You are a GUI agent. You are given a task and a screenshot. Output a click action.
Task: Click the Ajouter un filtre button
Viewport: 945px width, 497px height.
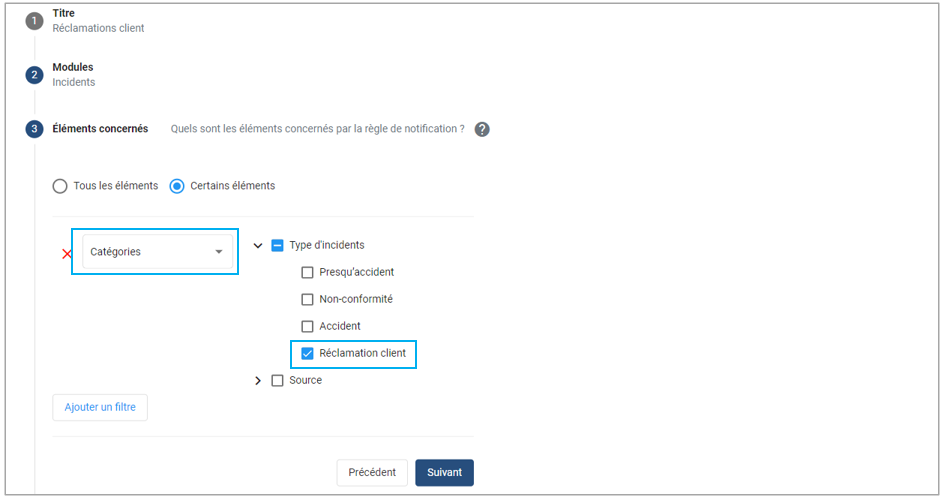click(100, 407)
